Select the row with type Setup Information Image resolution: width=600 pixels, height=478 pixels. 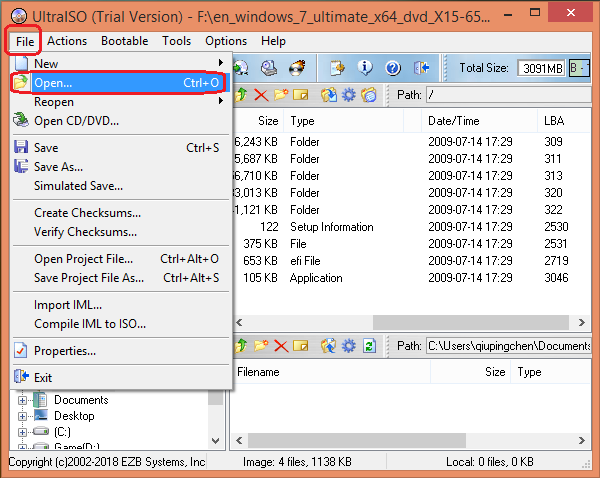pyautogui.click(x=411, y=227)
